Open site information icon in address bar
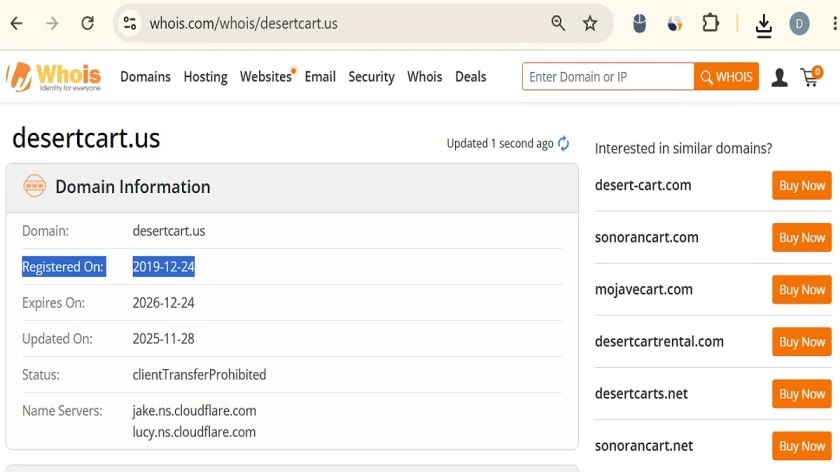The width and height of the screenshot is (840, 472). pos(130,23)
